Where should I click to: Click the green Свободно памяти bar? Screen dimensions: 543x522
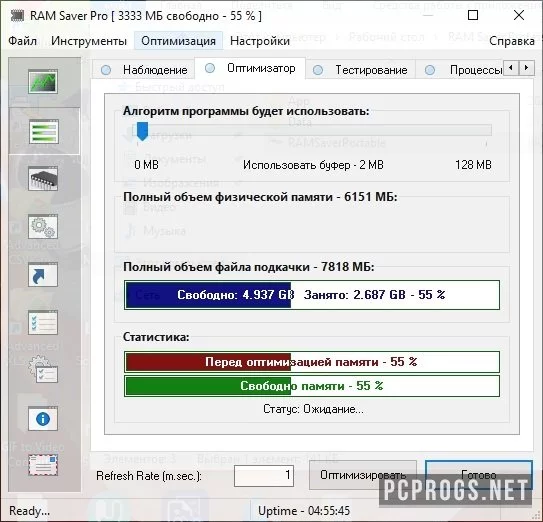pos(312,386)
